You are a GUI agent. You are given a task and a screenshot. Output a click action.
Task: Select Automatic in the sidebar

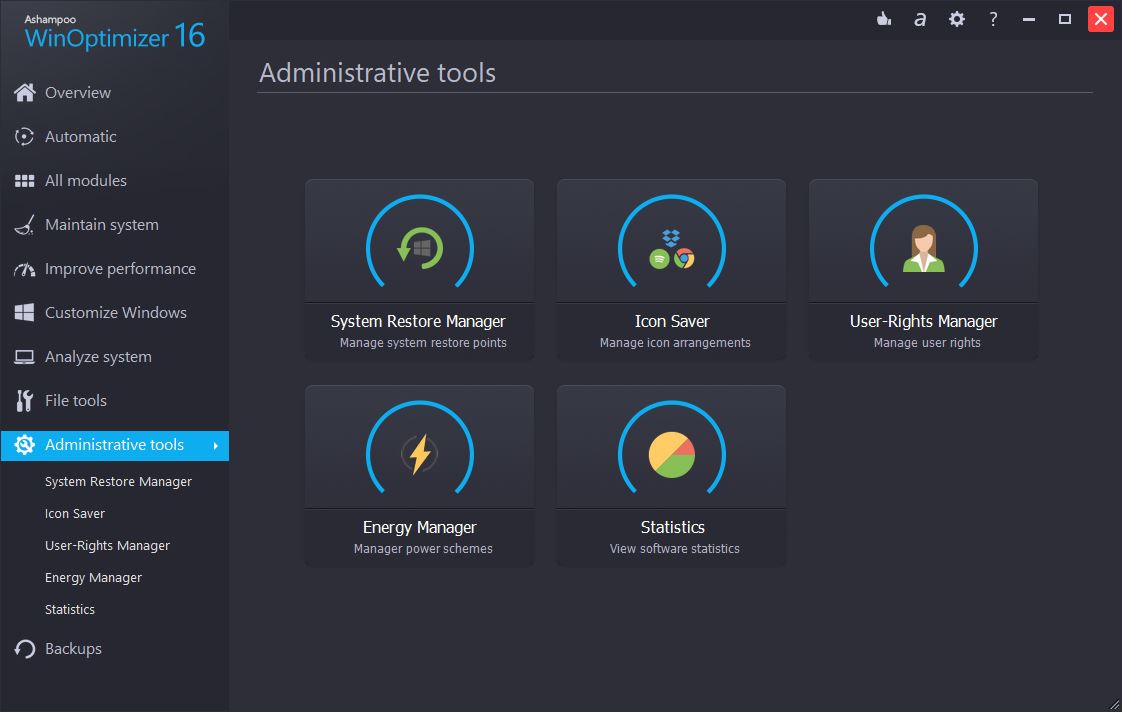[x=80, y=137]
